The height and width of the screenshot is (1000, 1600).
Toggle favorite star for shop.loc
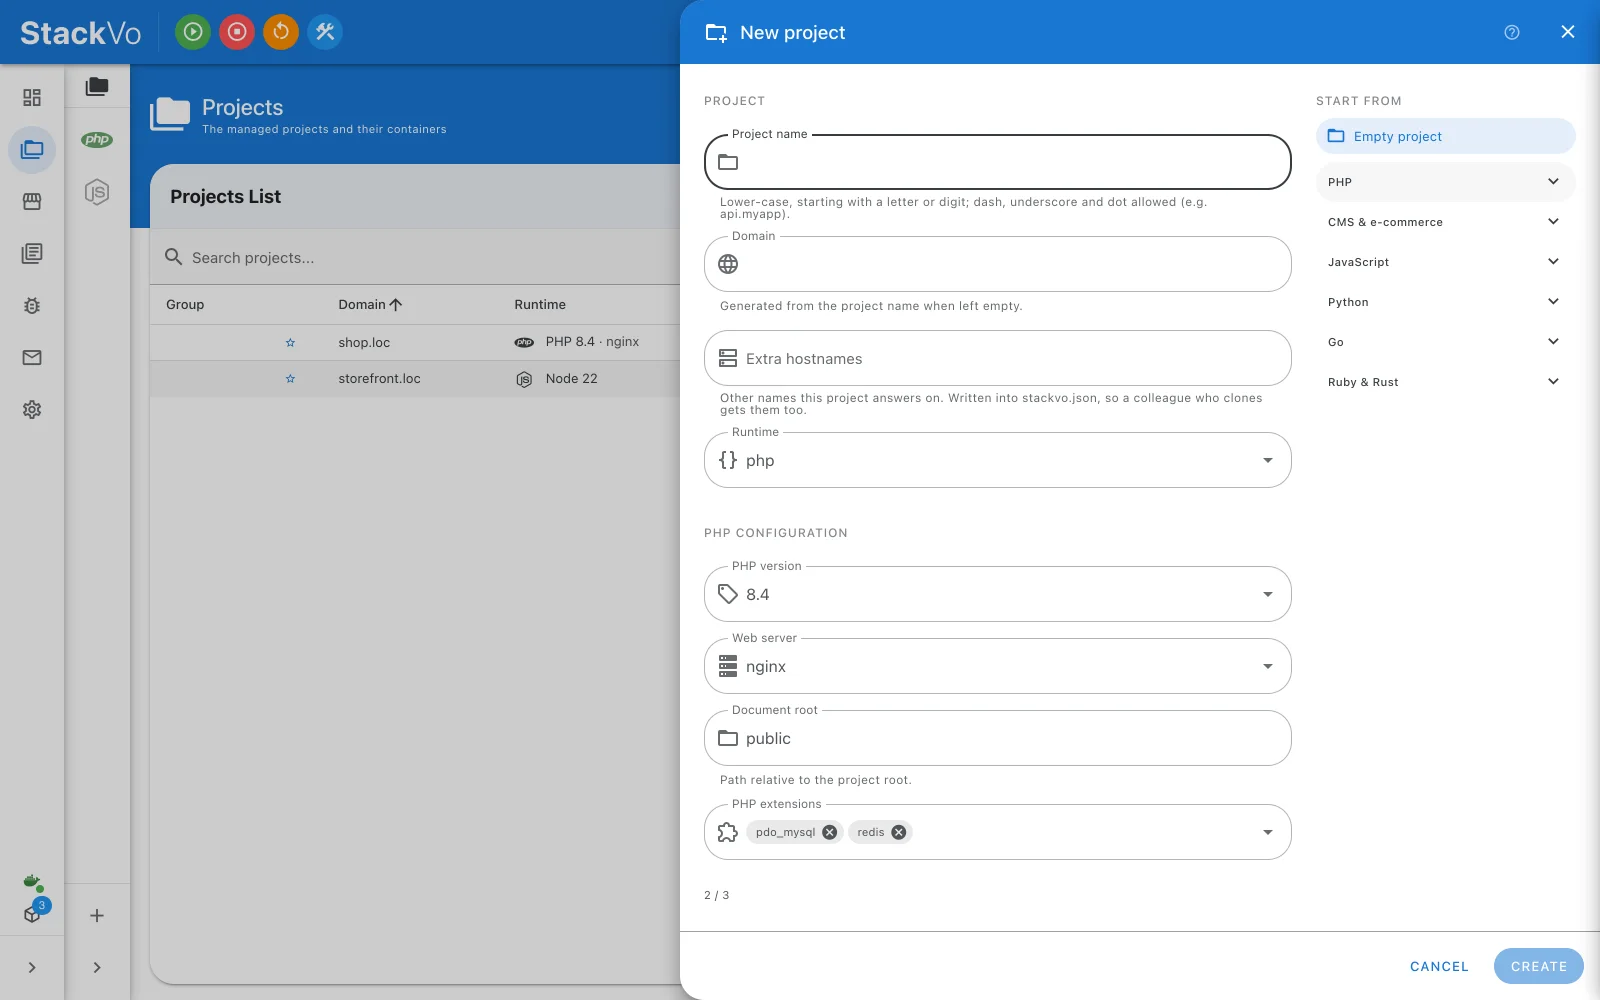point(290,343)
